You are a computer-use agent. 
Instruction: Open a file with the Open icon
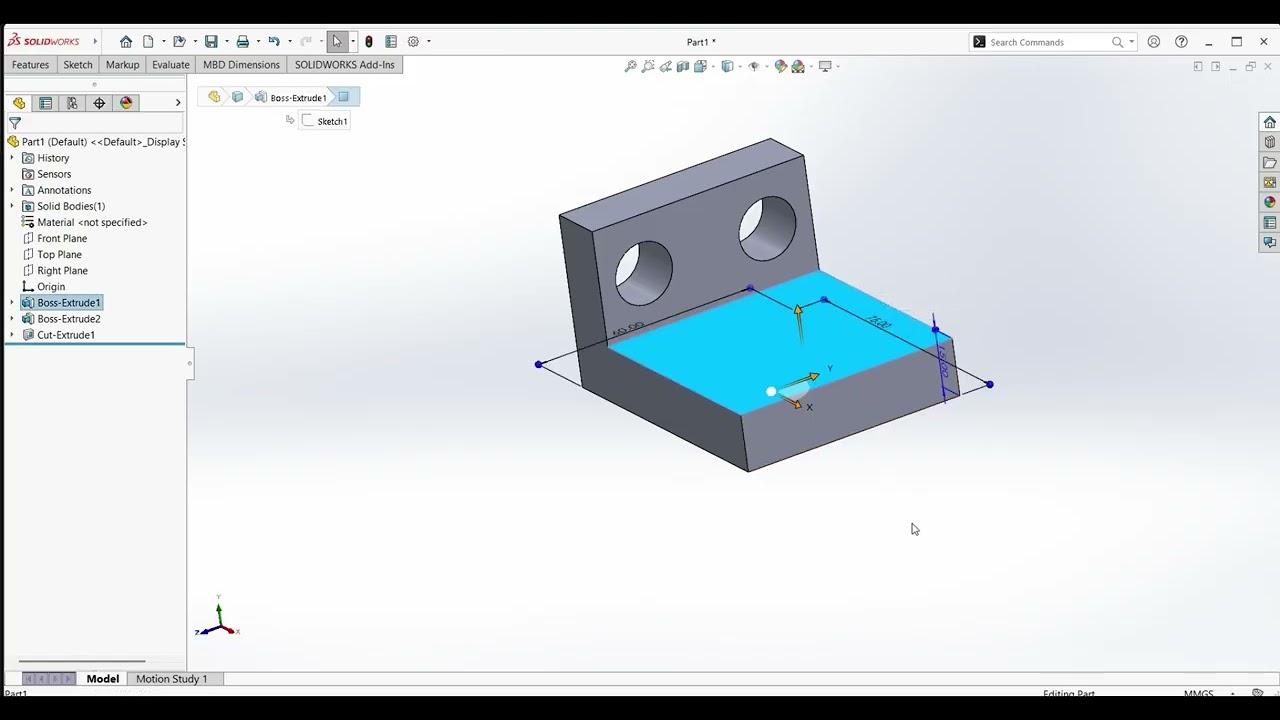179,42
